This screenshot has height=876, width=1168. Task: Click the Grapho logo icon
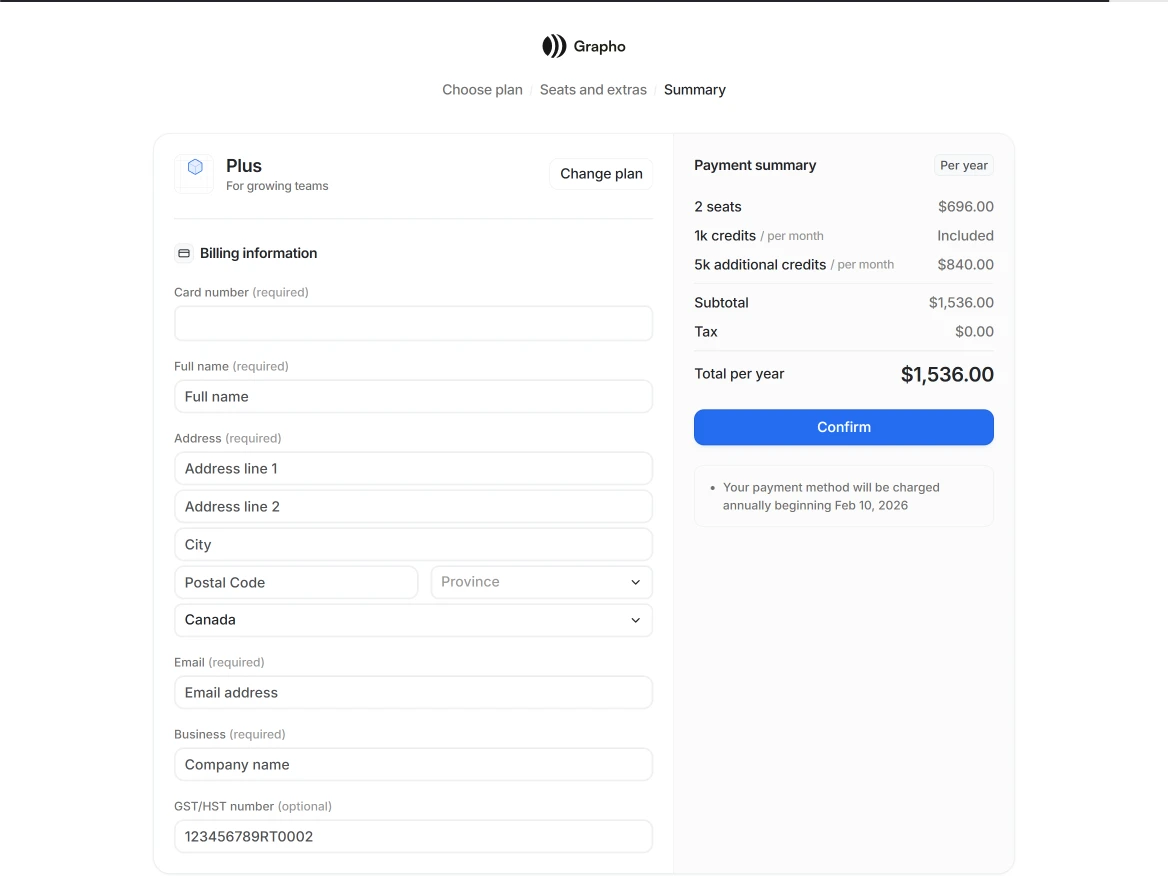click(x=554, y=46)
